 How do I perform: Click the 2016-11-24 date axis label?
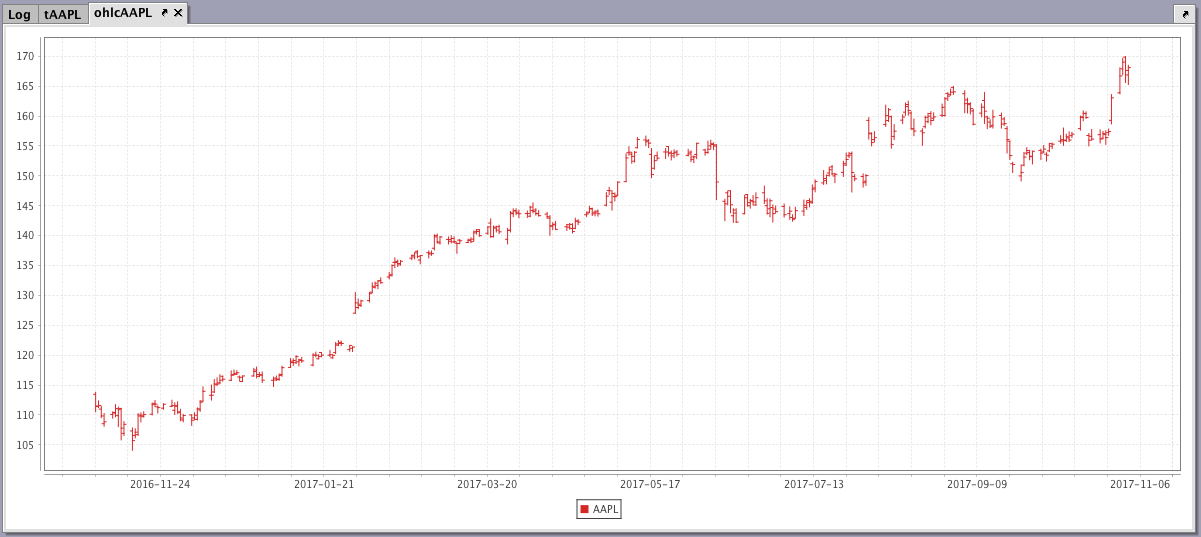(160, 485)
